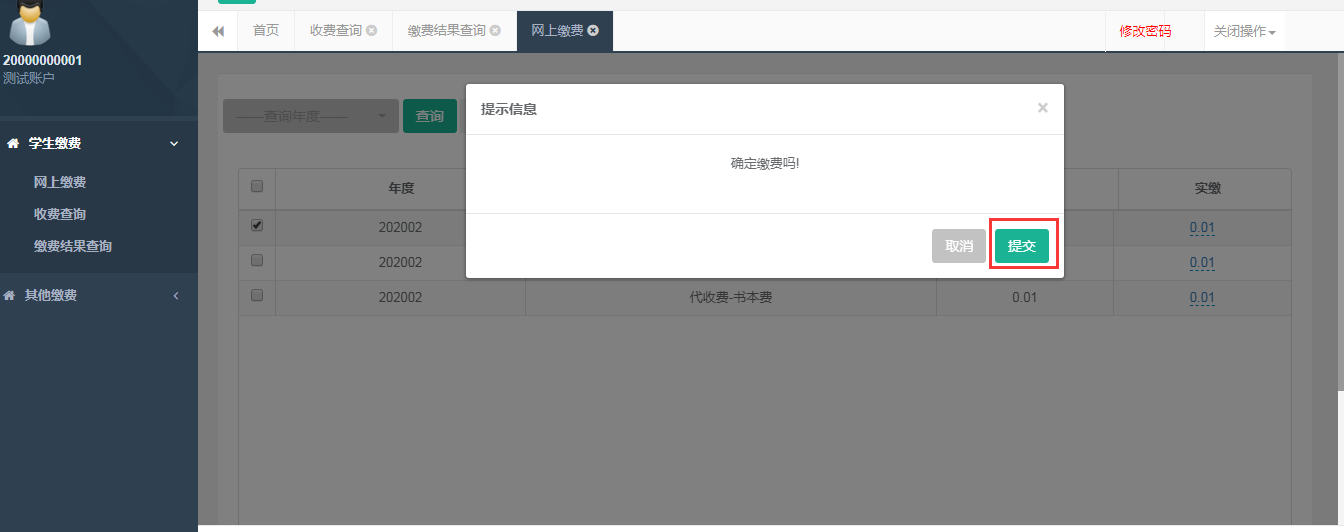1344x532 pixels.
Task: Click the tab back double-arrow icon
Action: (x=218, y=32)
